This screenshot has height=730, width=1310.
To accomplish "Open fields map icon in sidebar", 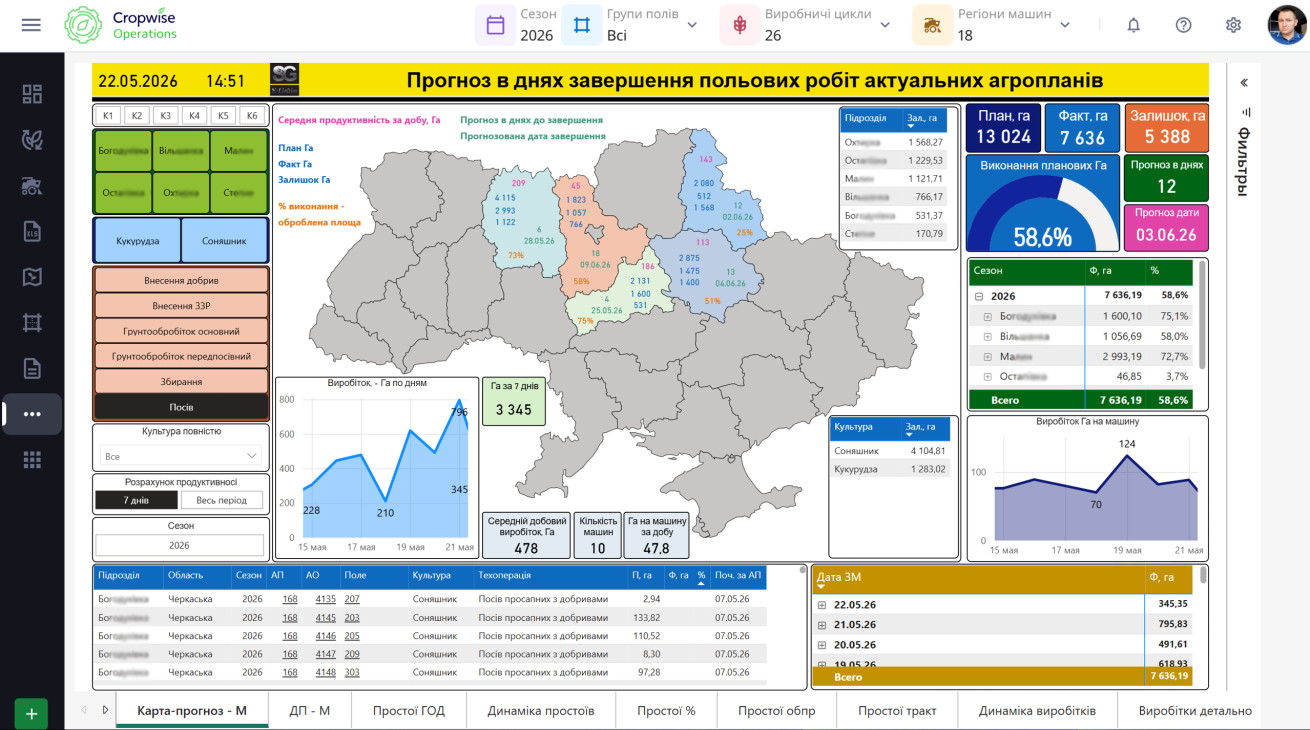I will [32, 277].
